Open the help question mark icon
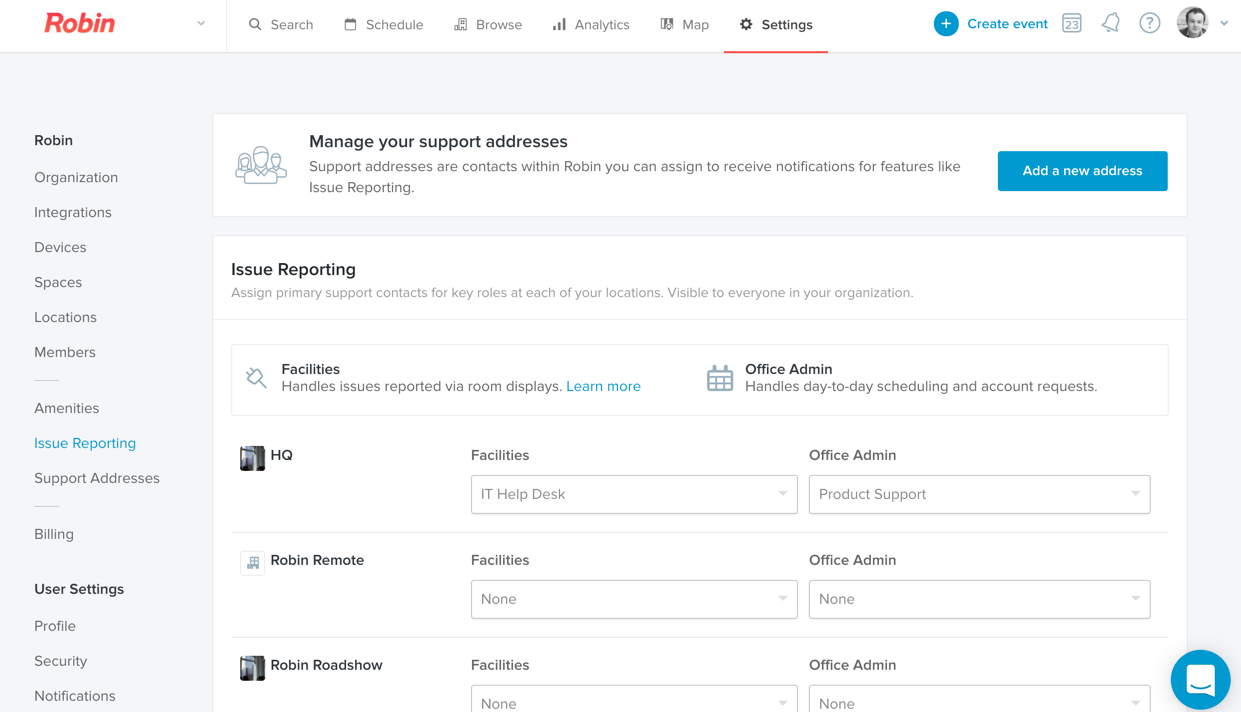1241x712 pixels. [1150, 23]
